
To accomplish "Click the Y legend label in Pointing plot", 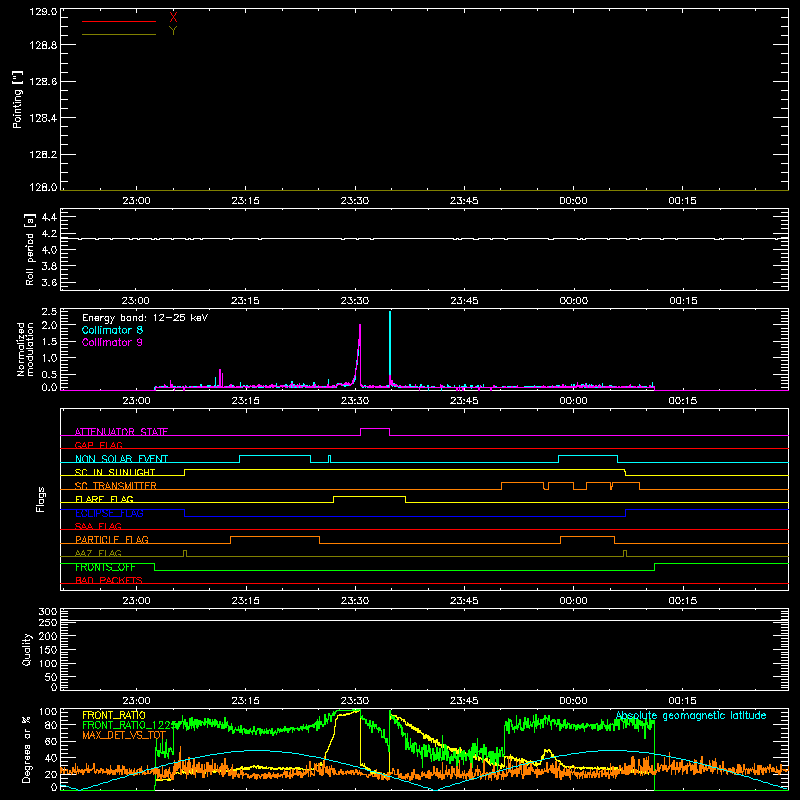I will coord(173,31).
